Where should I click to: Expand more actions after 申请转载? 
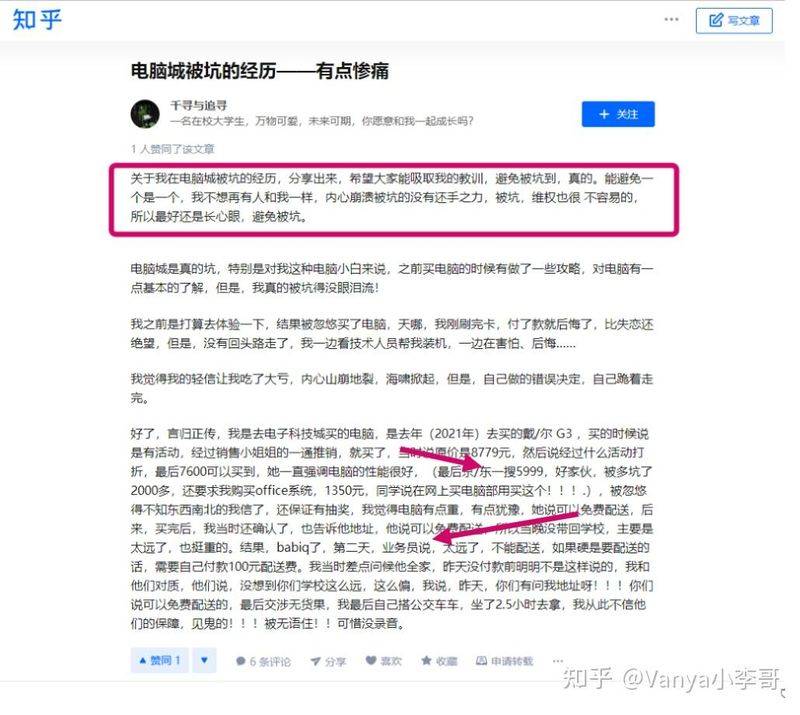[x=557, y=661]
